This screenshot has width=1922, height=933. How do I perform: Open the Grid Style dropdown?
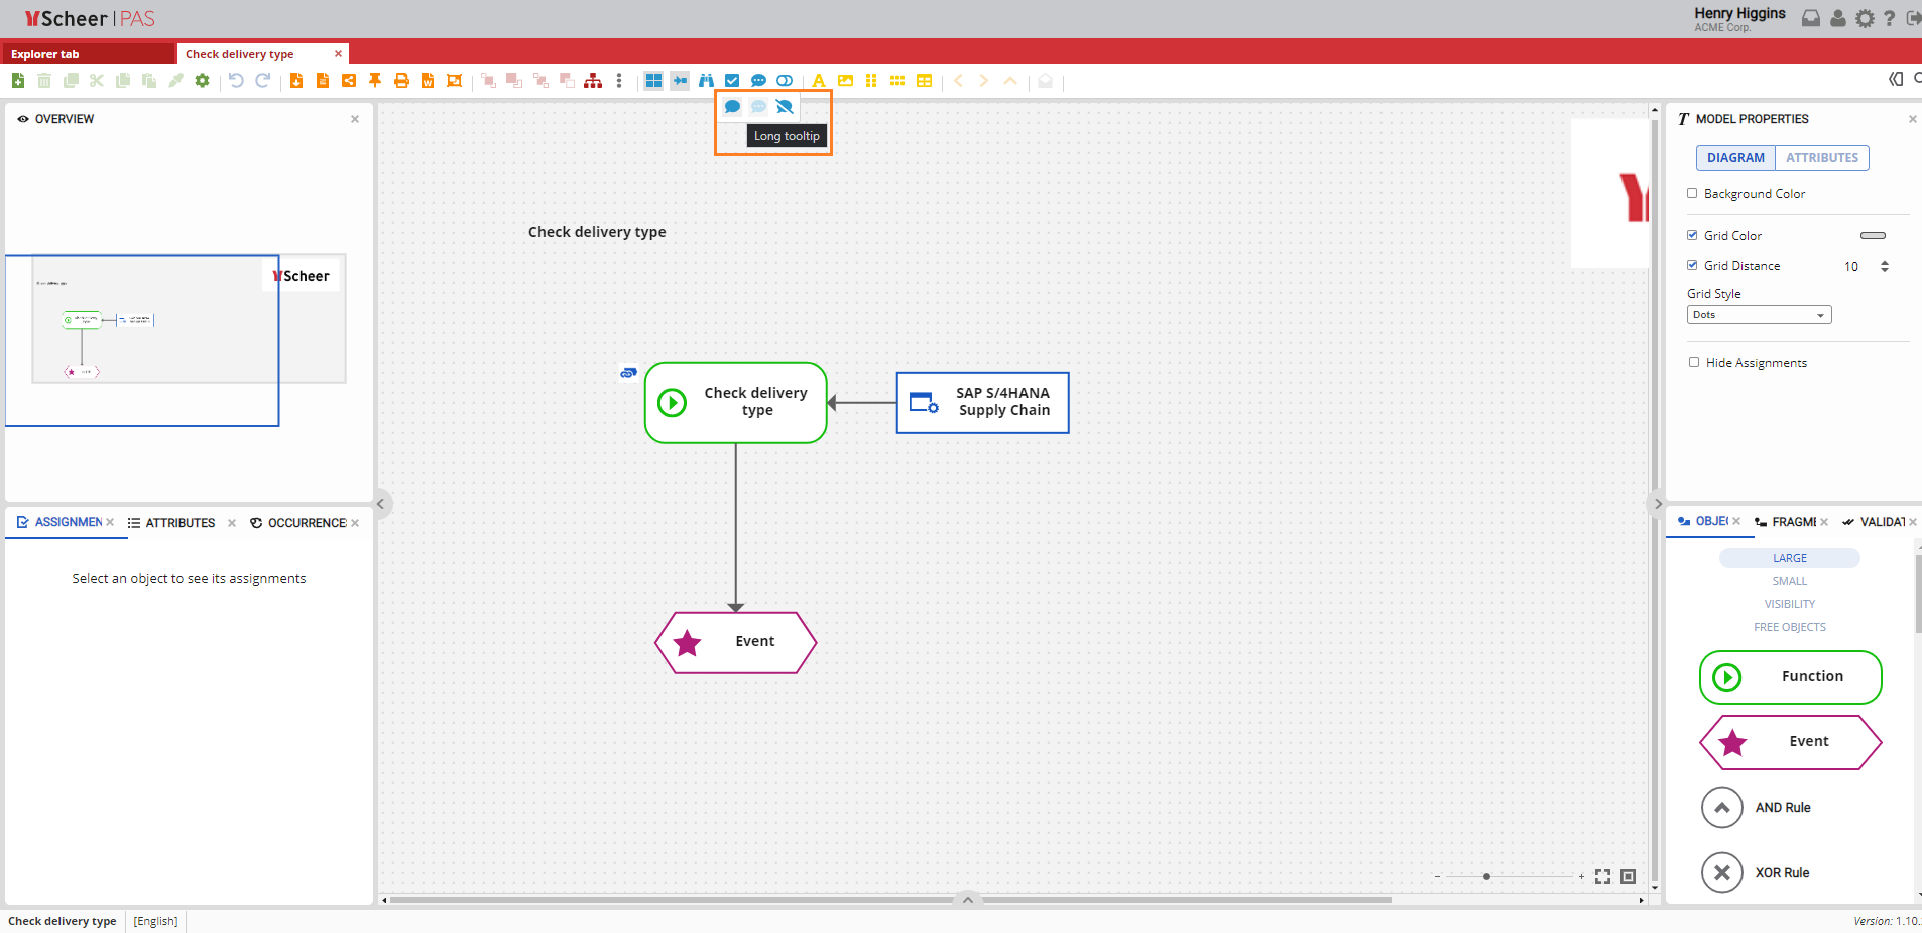(1758, 315)
